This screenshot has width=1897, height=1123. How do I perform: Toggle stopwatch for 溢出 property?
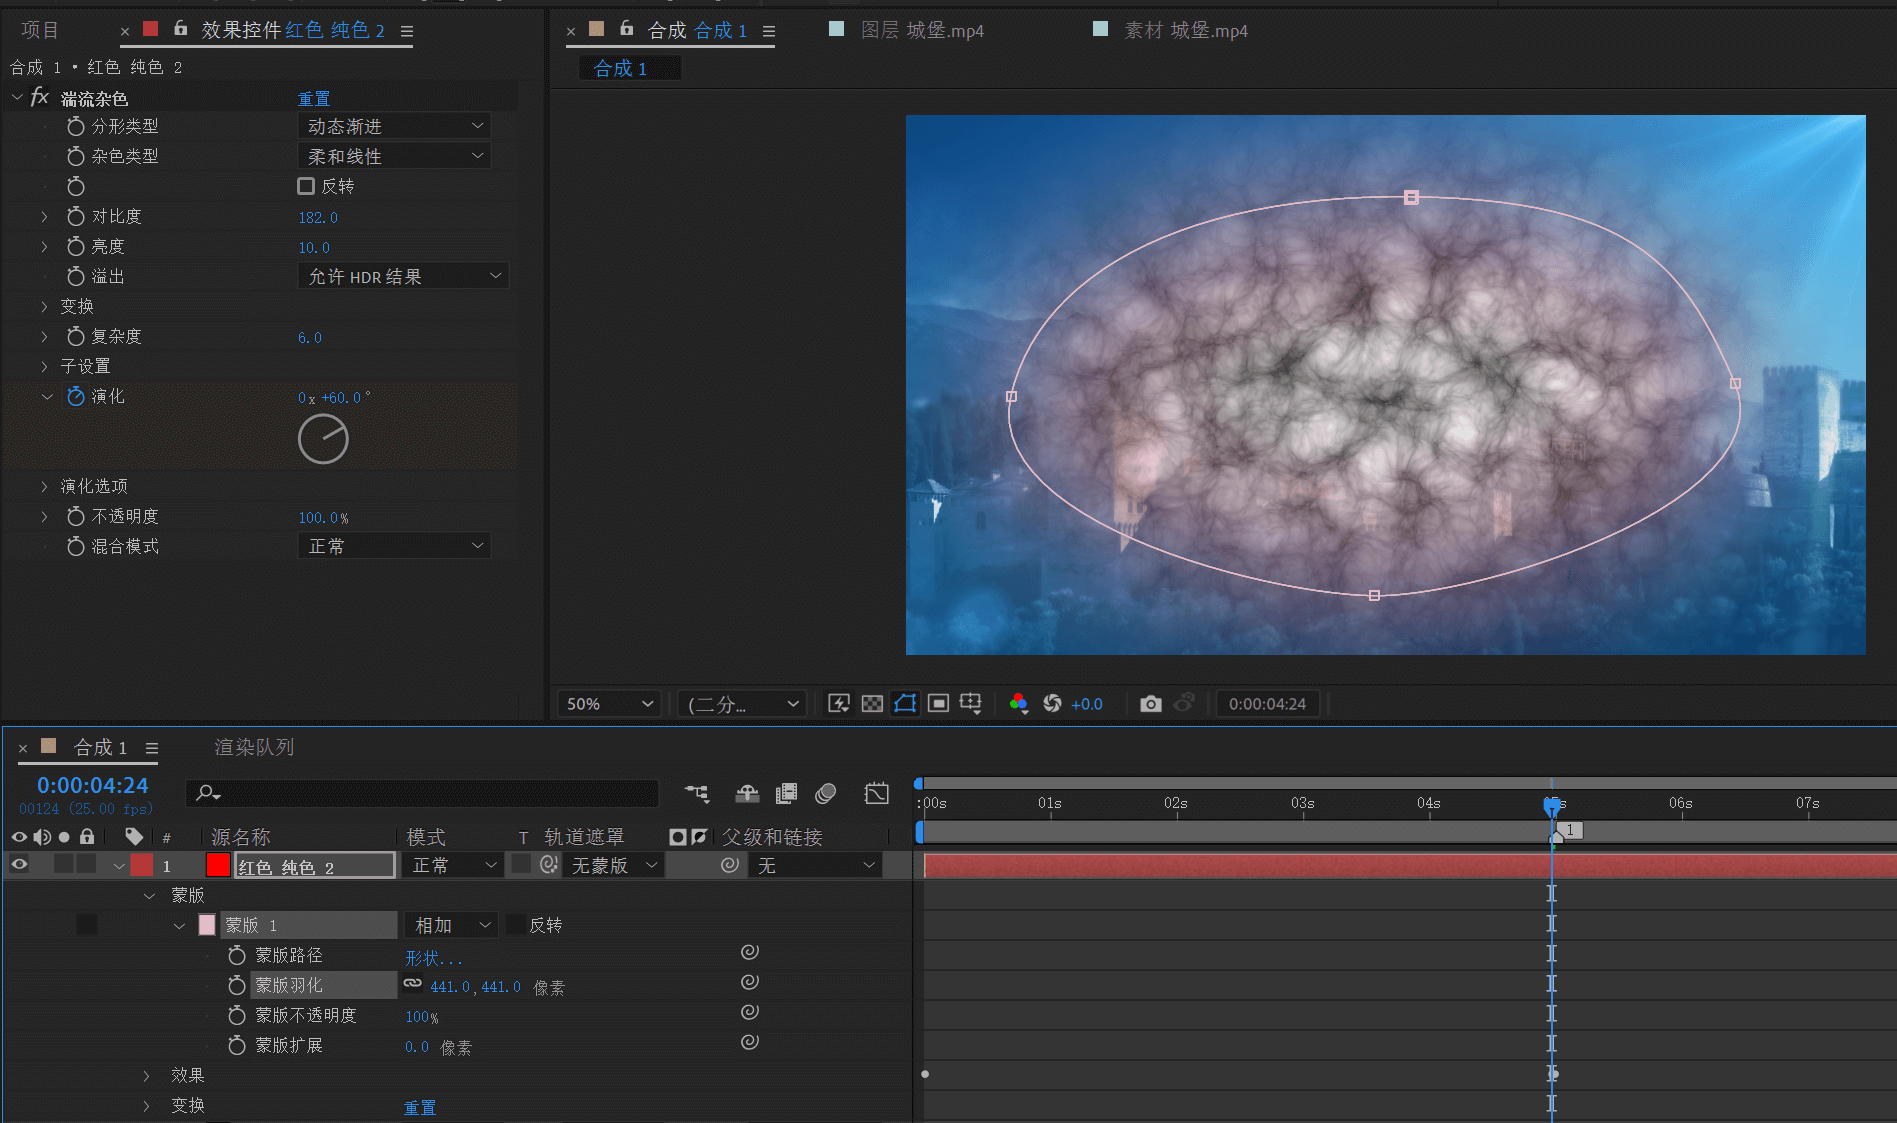pos(75,276)
